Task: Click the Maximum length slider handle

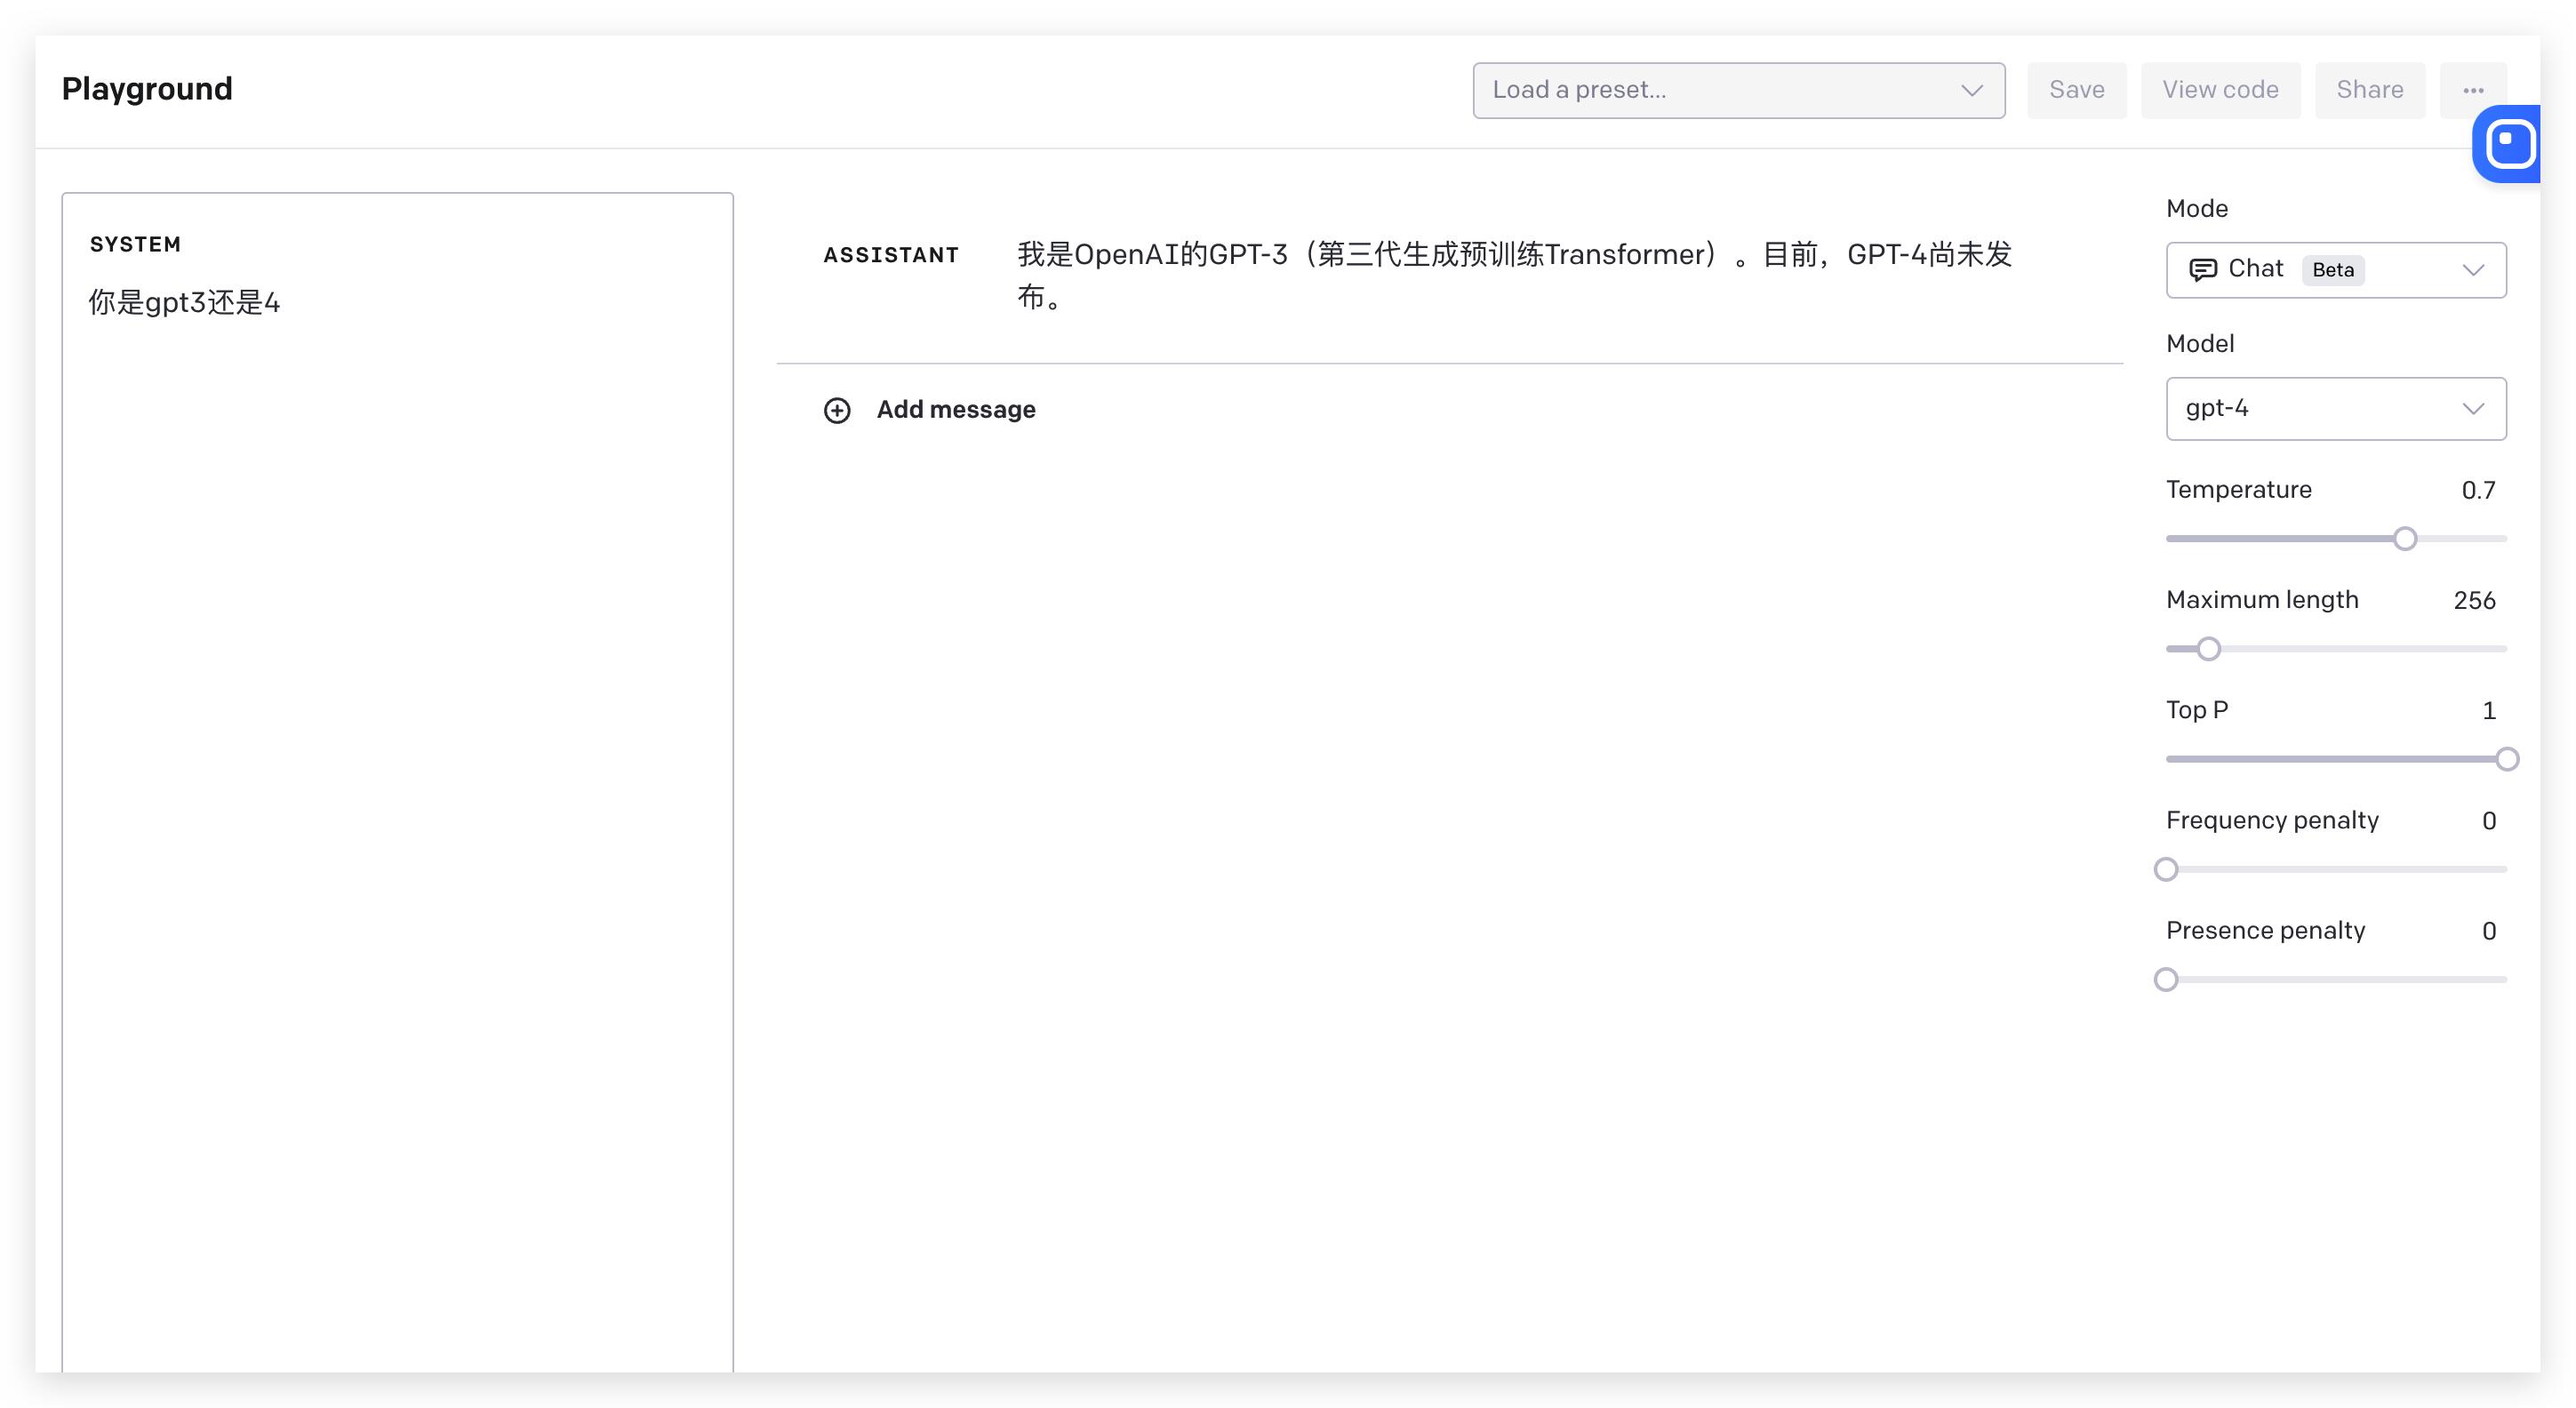Action: click(x=2208, y=649)
